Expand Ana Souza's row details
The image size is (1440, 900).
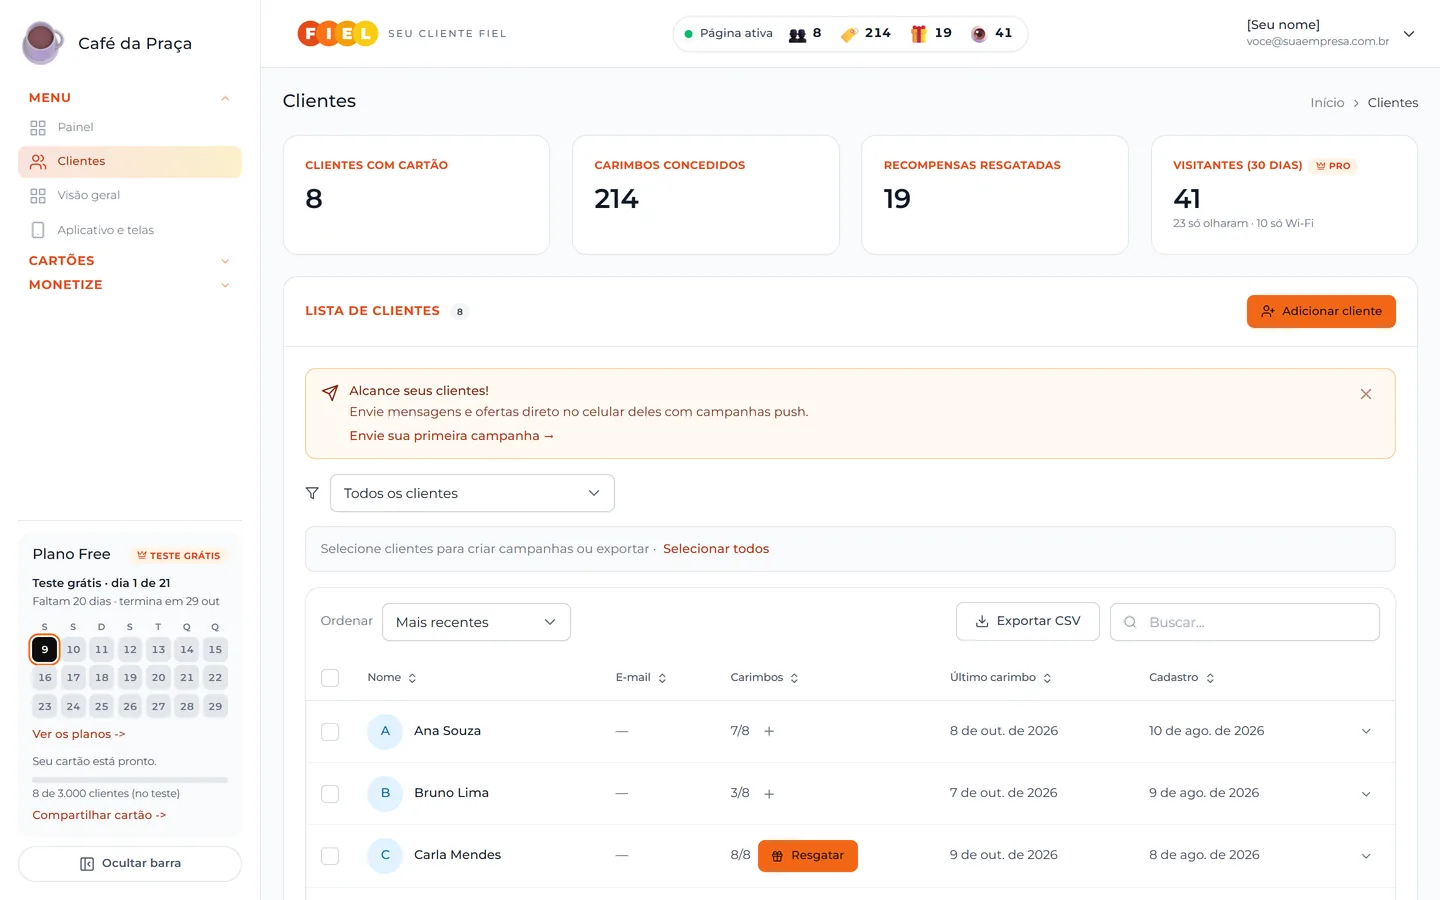[1366, 731]
